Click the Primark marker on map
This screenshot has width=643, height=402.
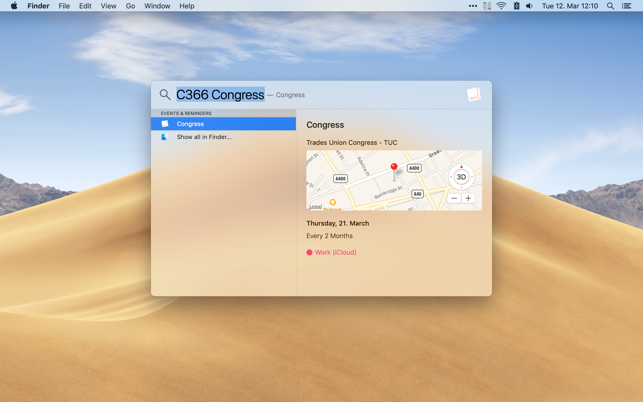333,202
